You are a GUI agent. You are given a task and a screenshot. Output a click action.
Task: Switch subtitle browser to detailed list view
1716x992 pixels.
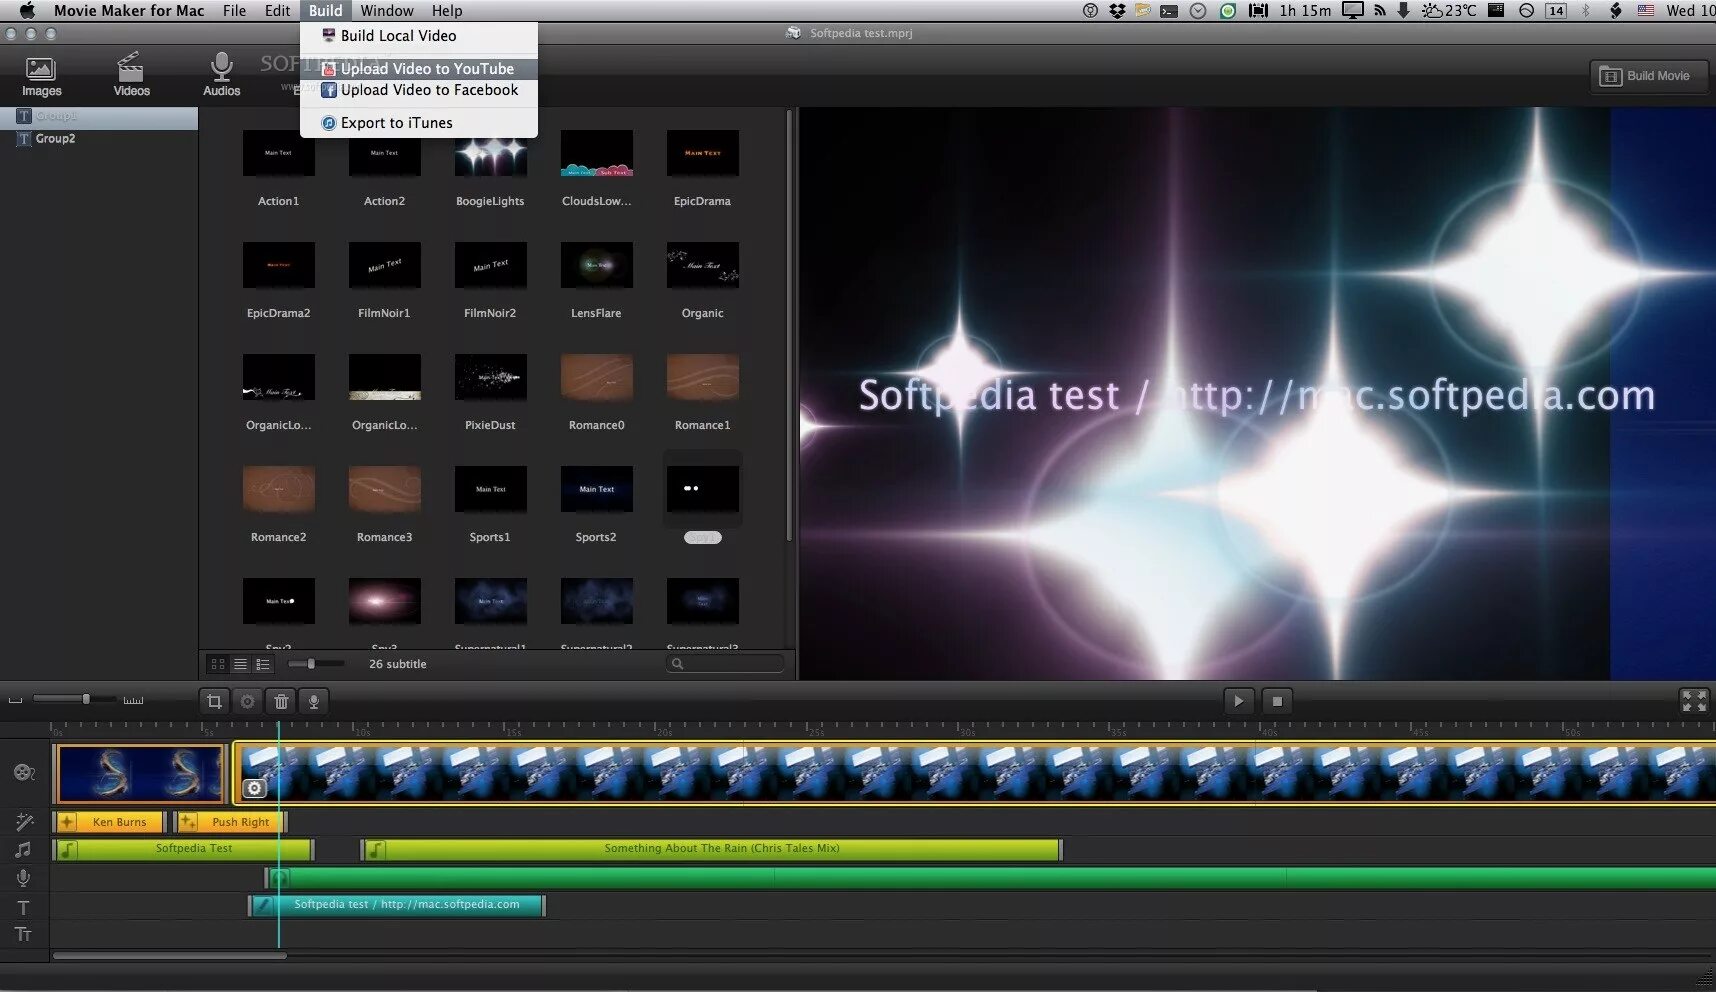pos(263,664)
